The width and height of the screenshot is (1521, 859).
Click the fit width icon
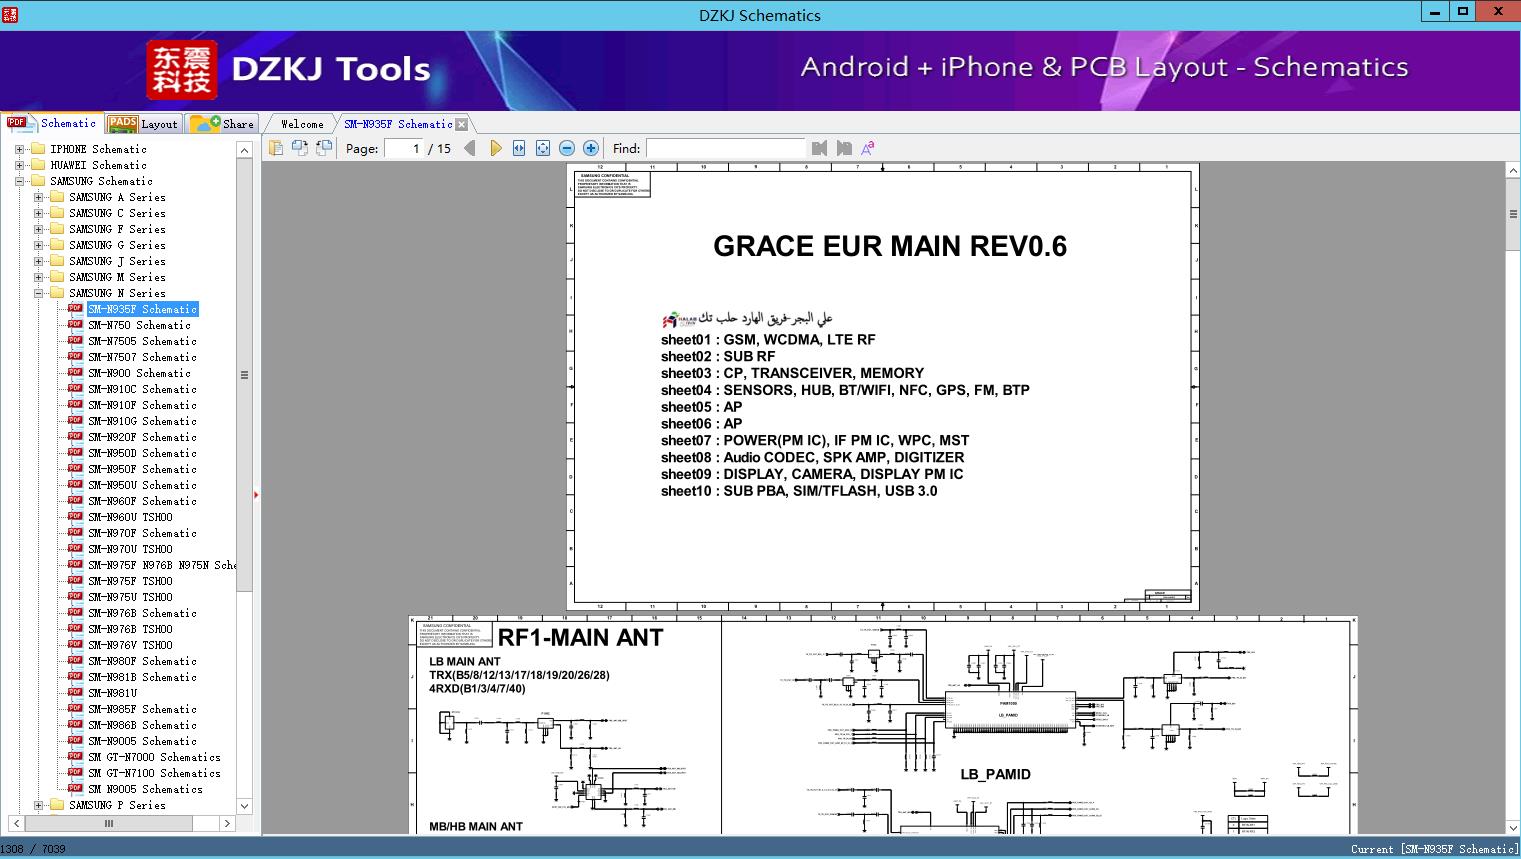[x=519, y=148]
